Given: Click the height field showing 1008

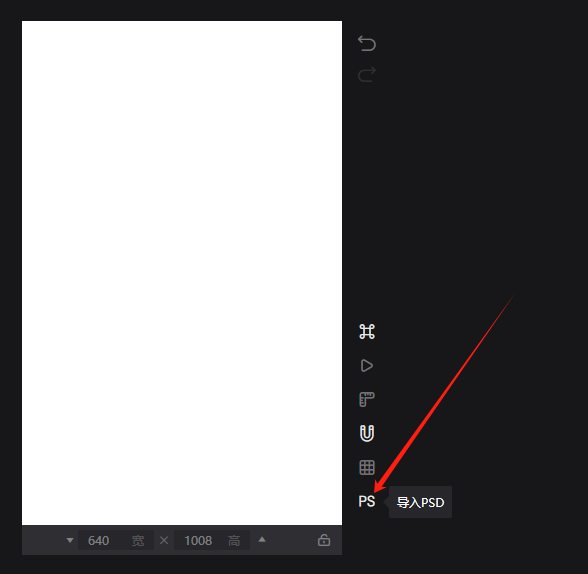Looking at the screenshot, I should 212,540.
